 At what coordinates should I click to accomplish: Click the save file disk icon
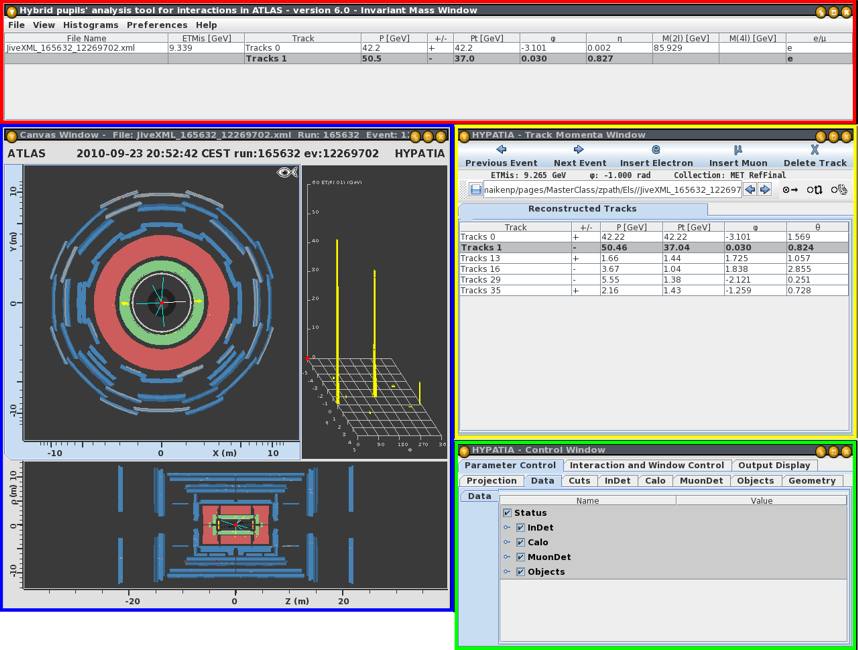point(476,189)
